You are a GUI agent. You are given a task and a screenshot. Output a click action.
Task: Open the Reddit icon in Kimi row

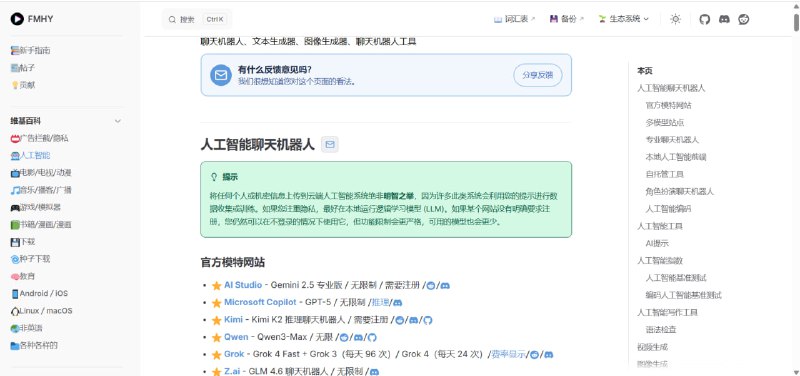[400, 320]
